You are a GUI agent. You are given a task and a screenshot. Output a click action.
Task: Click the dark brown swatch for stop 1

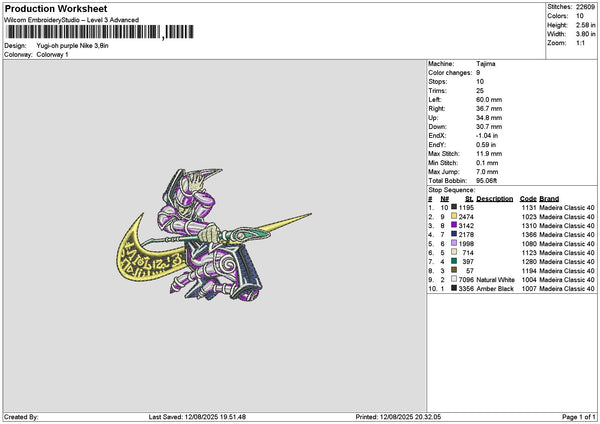pyautogui.click(x=454, y=207)
